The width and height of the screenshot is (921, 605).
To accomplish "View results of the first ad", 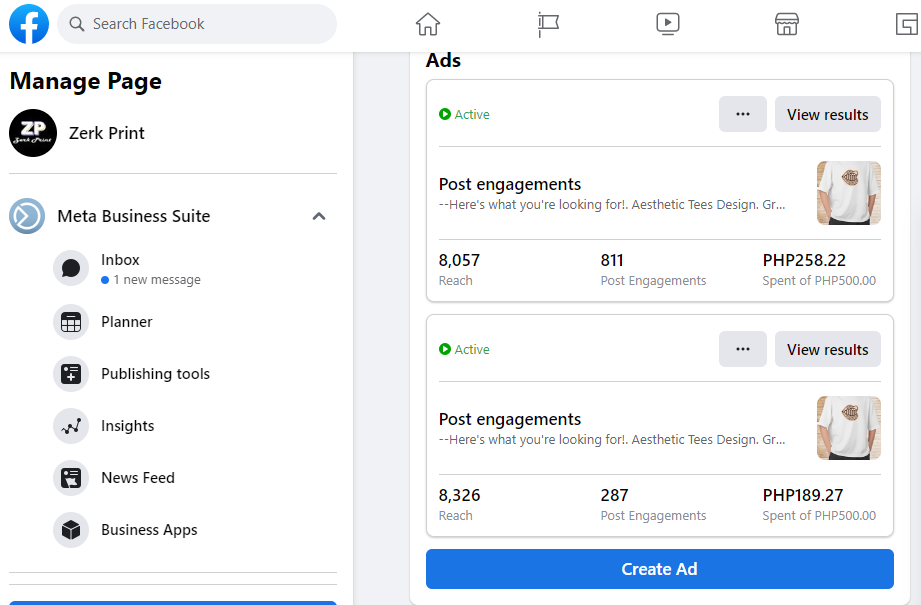I will [828, 114].
